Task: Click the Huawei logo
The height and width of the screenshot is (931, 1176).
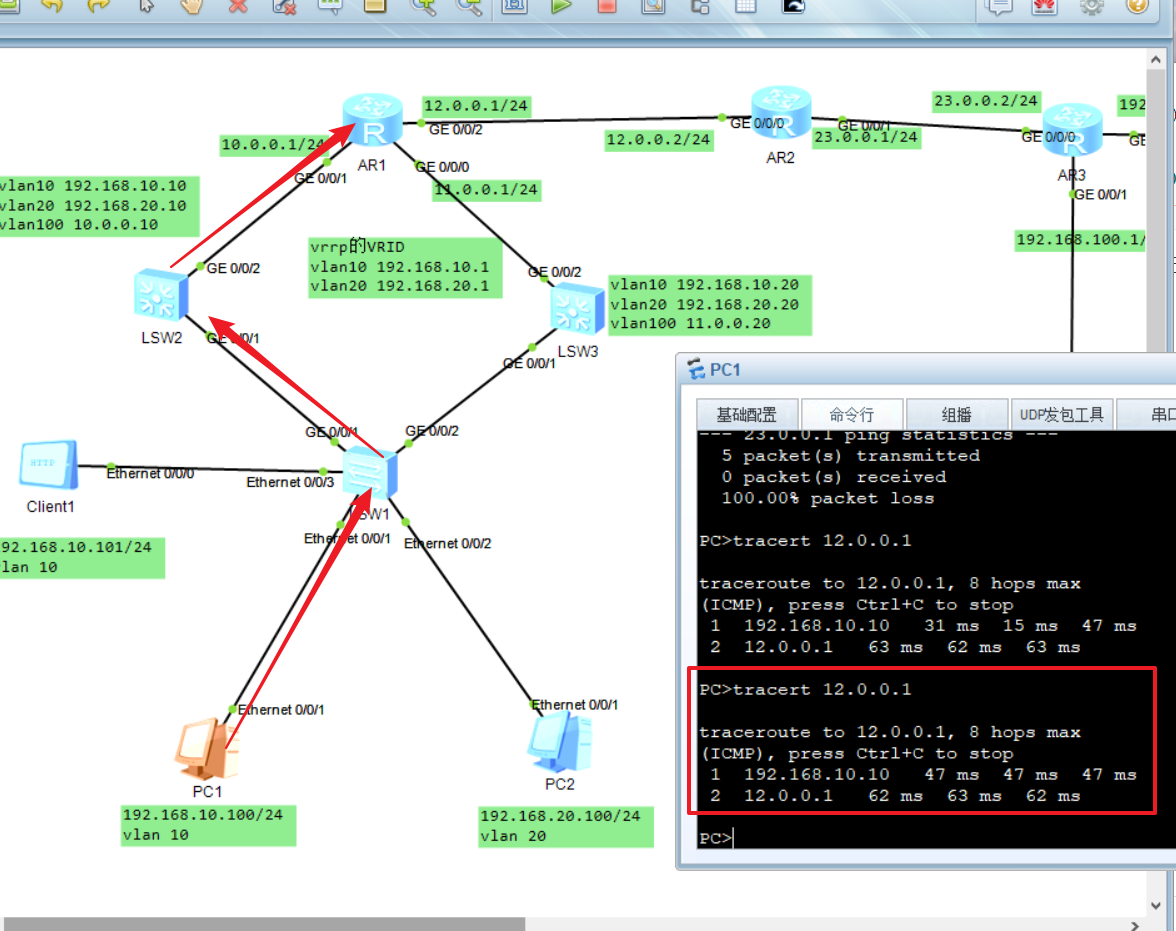Action: click(x=1043, y=8)
